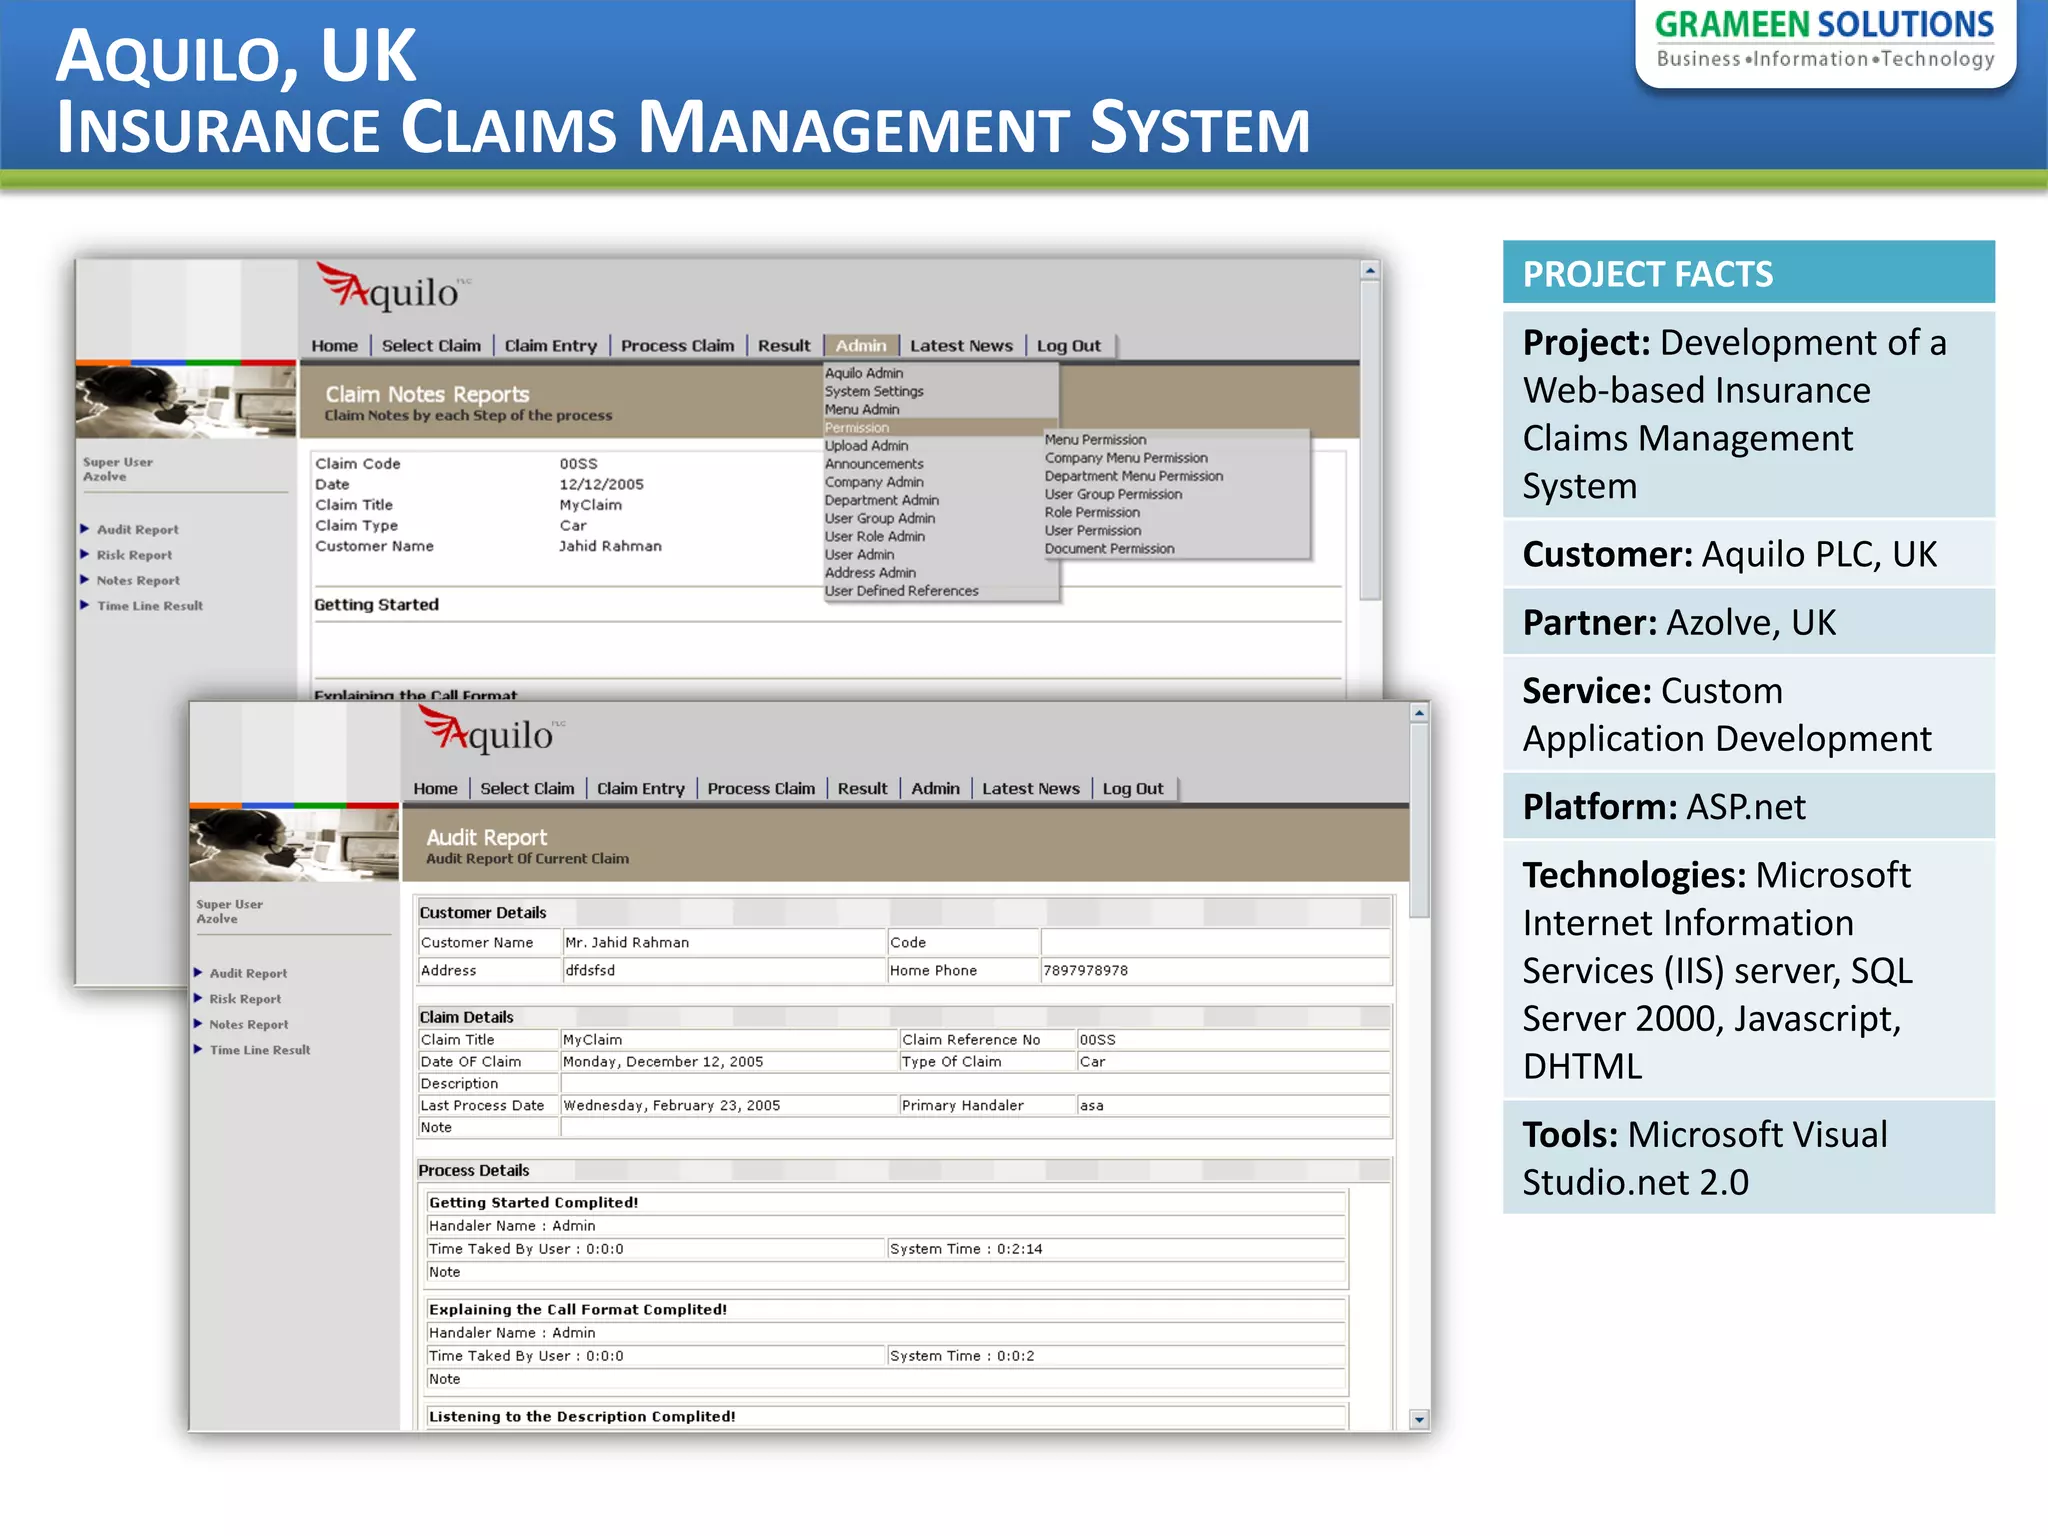2048x1536 pixels.
Task: Open Process Claim in the Audit Report window
Action: (761, 789)
